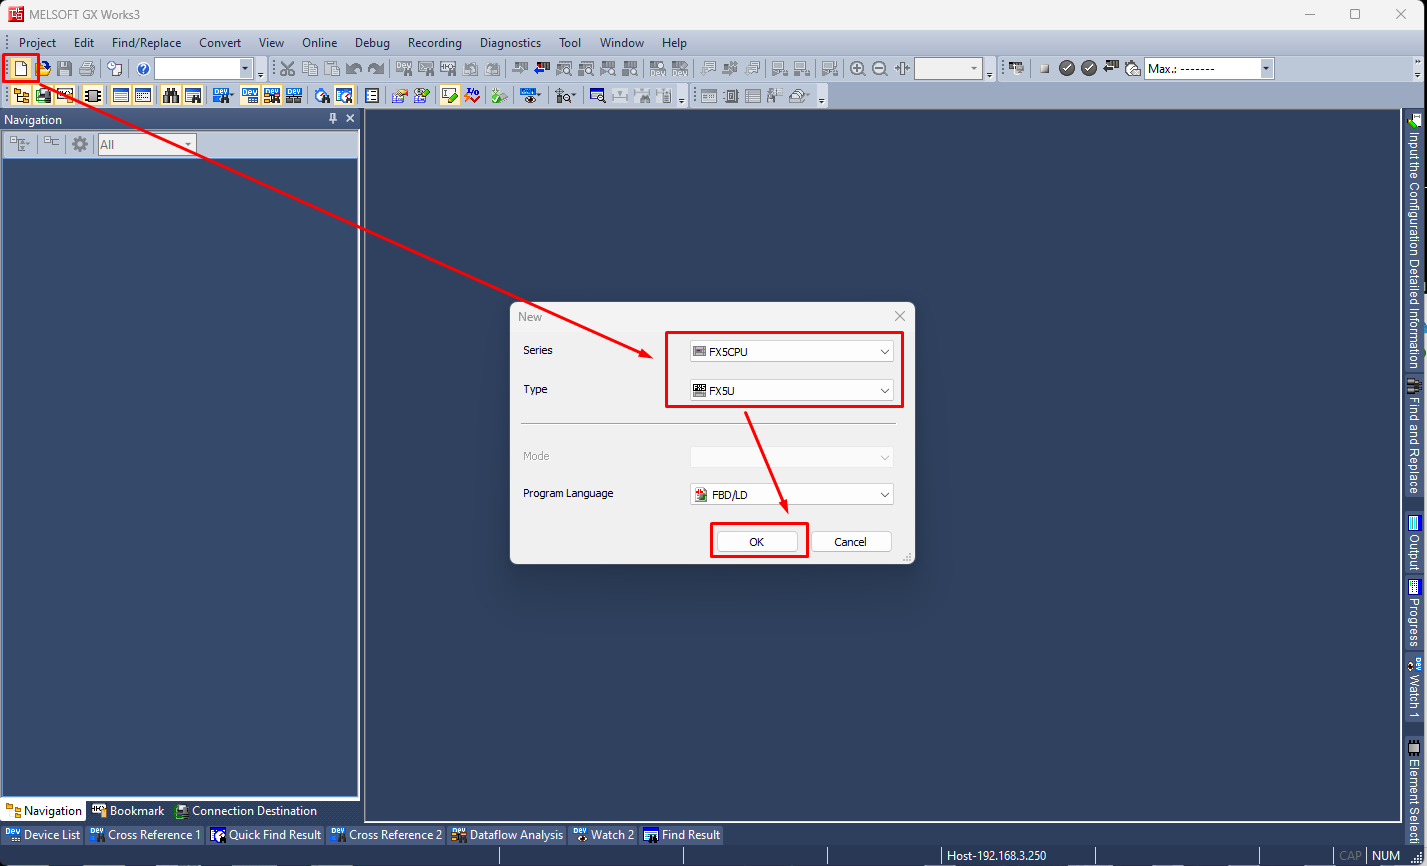Open the Tool menu

570,43
